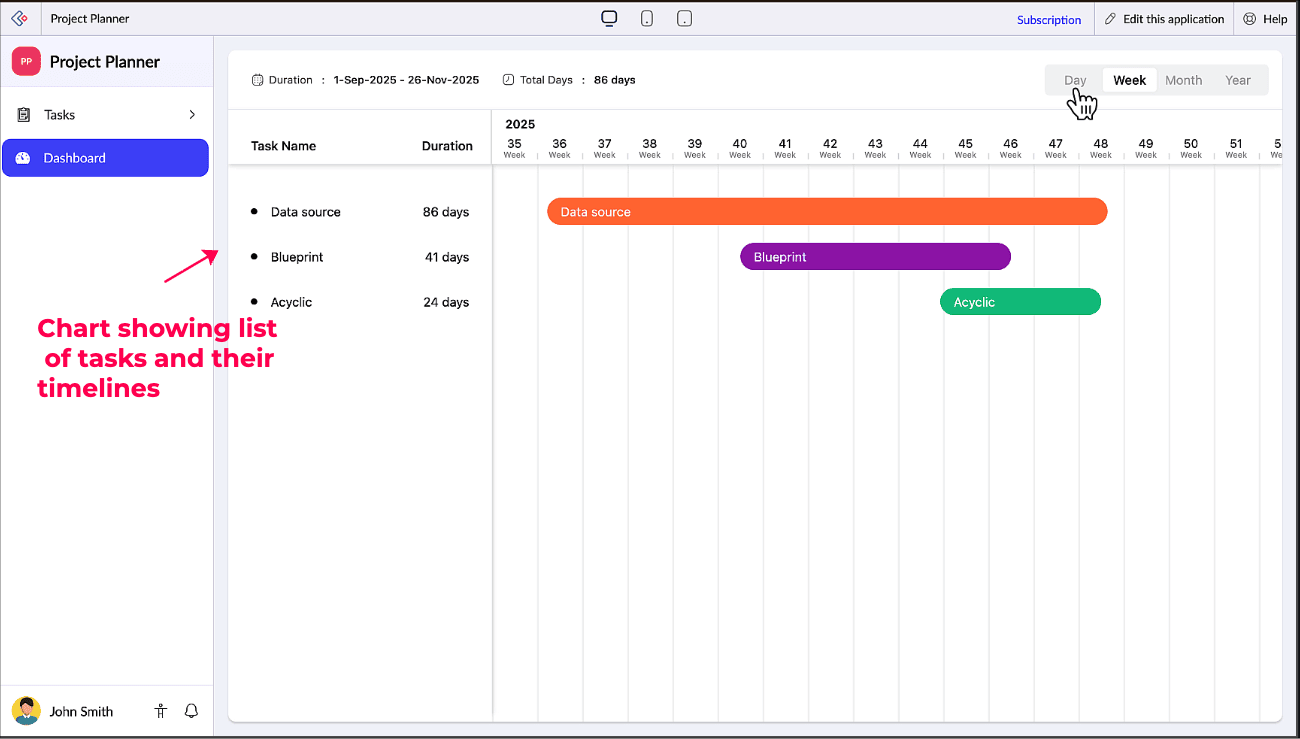Click the calendar icon beside Duration
This screenshot has height=739, width=1300.
pyautogui.click(x=257, y=80)
